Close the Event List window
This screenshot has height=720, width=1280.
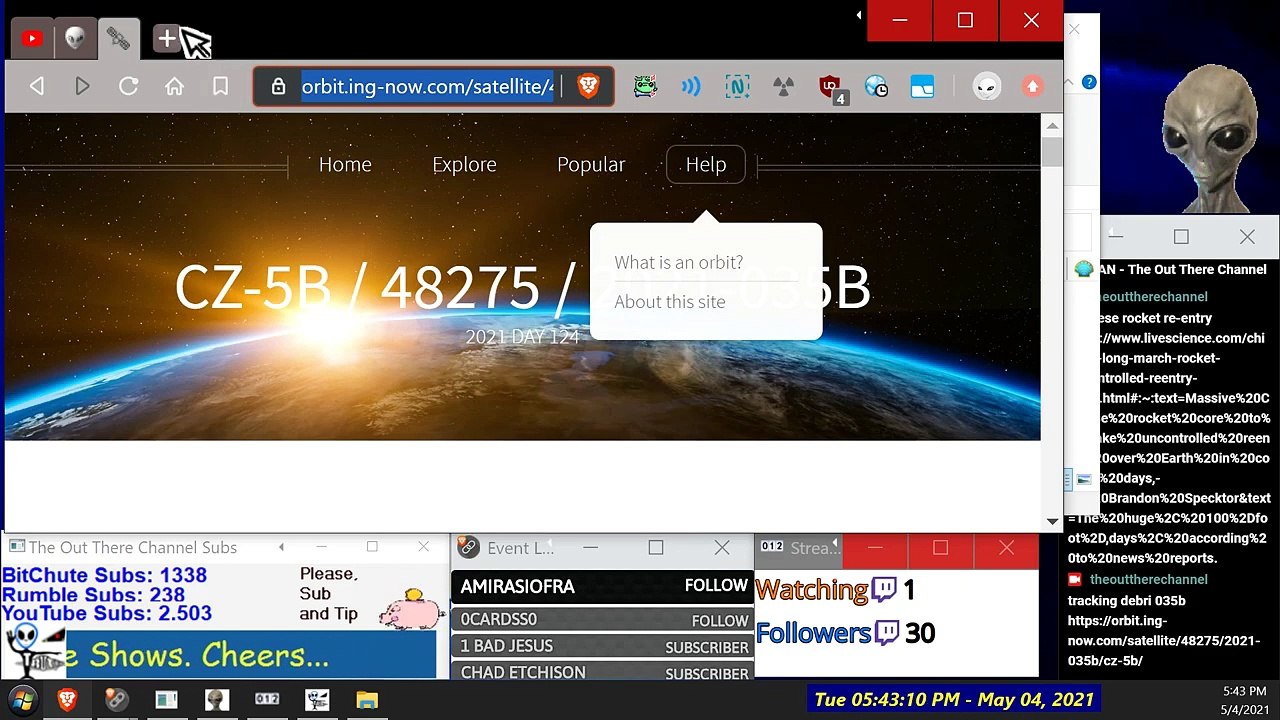(x=722, y=548)
